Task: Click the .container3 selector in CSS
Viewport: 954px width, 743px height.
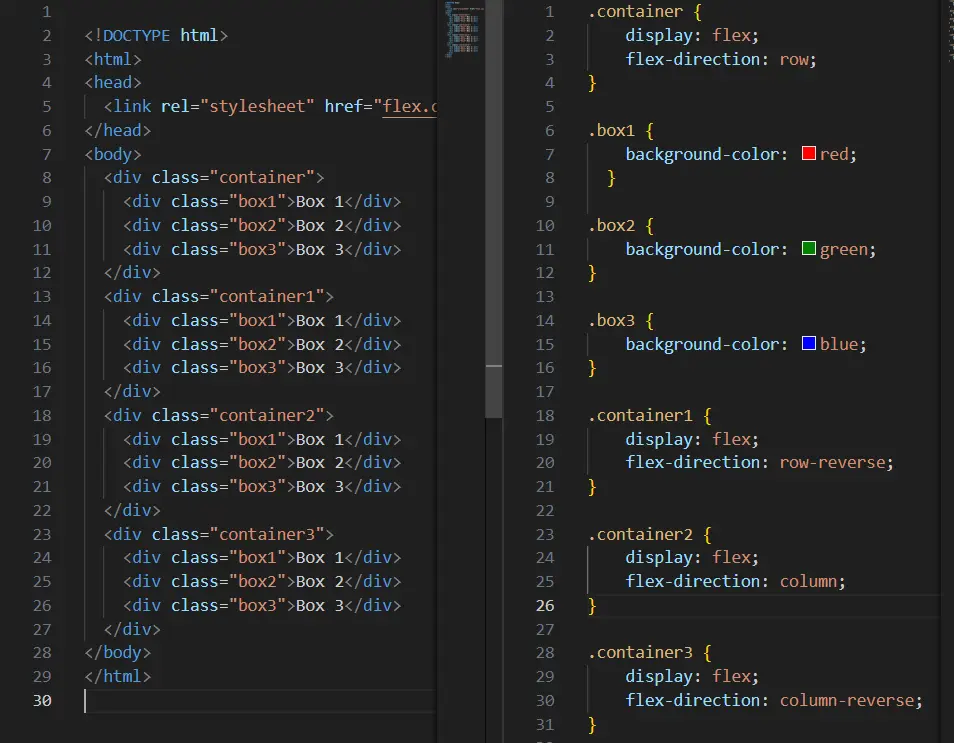Action: coord(641,652)
